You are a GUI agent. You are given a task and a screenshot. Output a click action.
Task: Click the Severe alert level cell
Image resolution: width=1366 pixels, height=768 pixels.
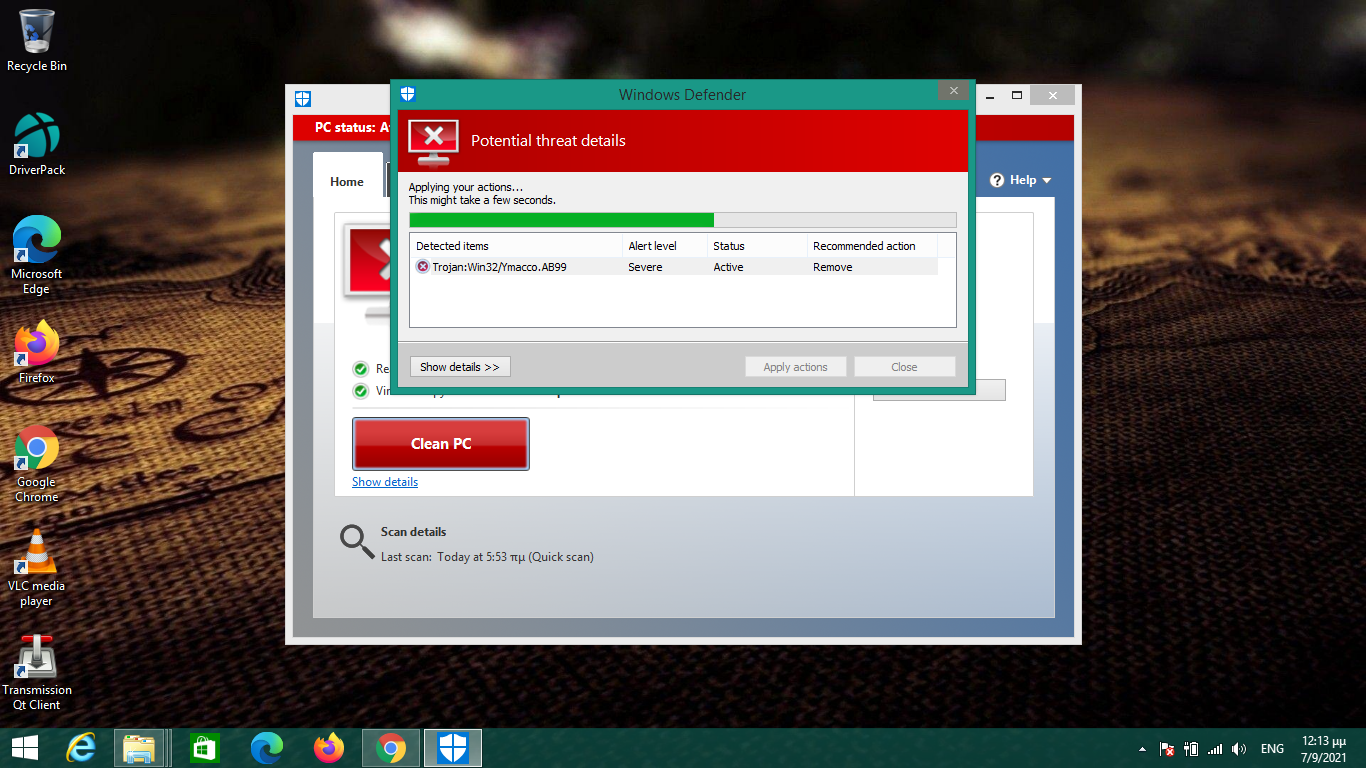coord(645,267)
